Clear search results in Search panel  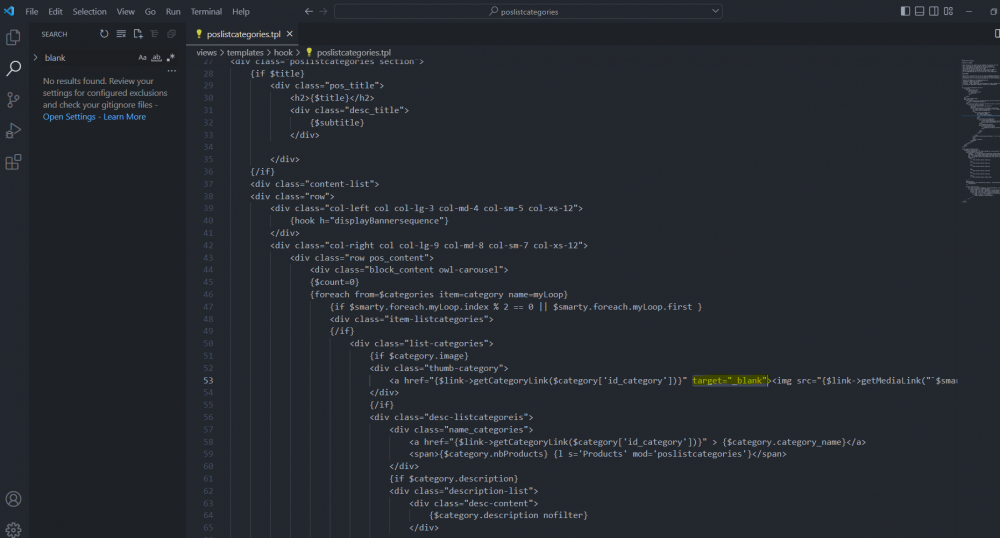click(x=121, y=34)
